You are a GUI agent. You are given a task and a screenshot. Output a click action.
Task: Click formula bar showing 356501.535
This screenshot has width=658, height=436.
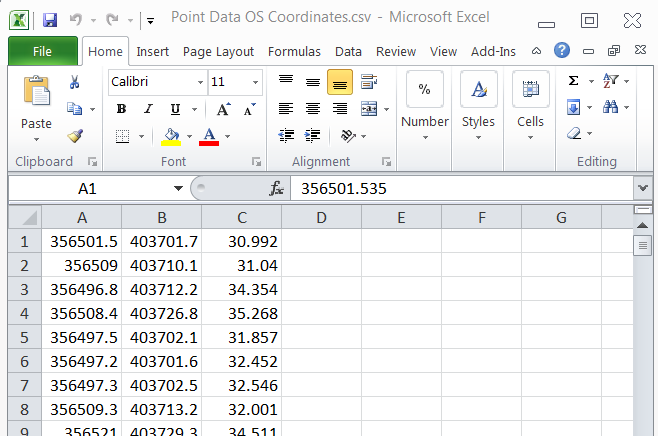pyautogui.click(x=462, y=188)
